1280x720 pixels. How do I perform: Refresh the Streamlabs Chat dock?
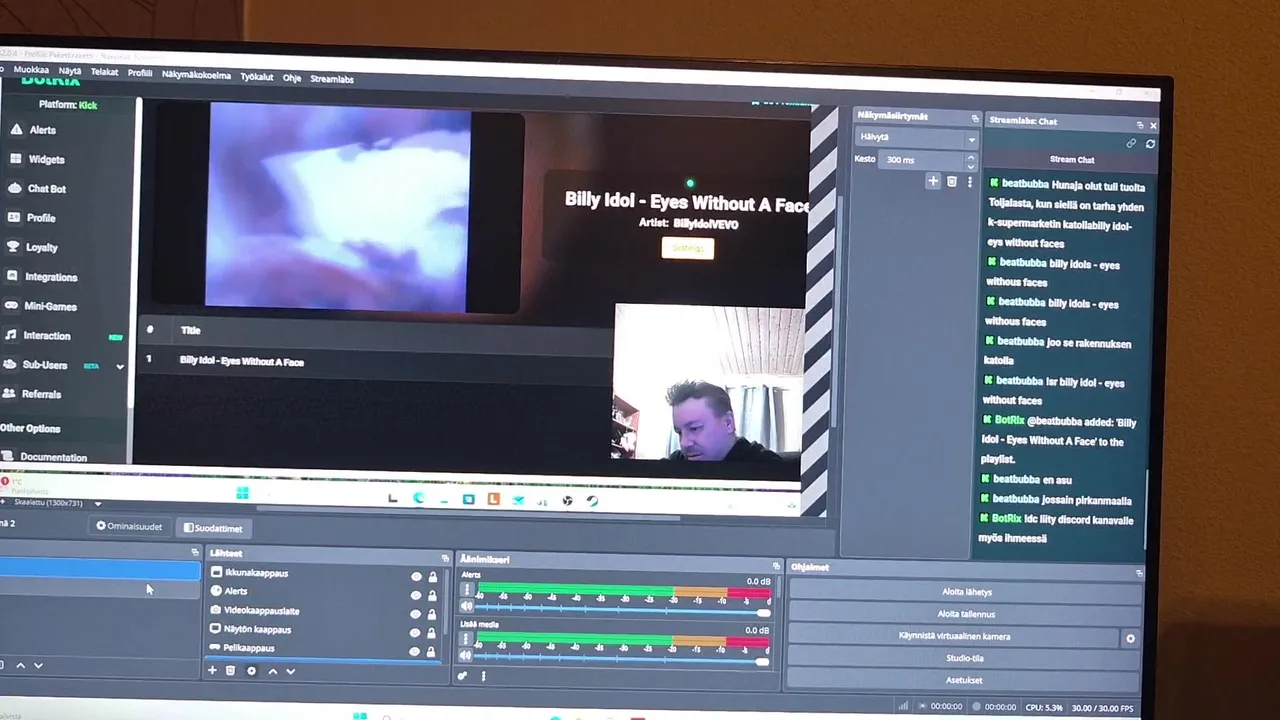coord(1150,144)
